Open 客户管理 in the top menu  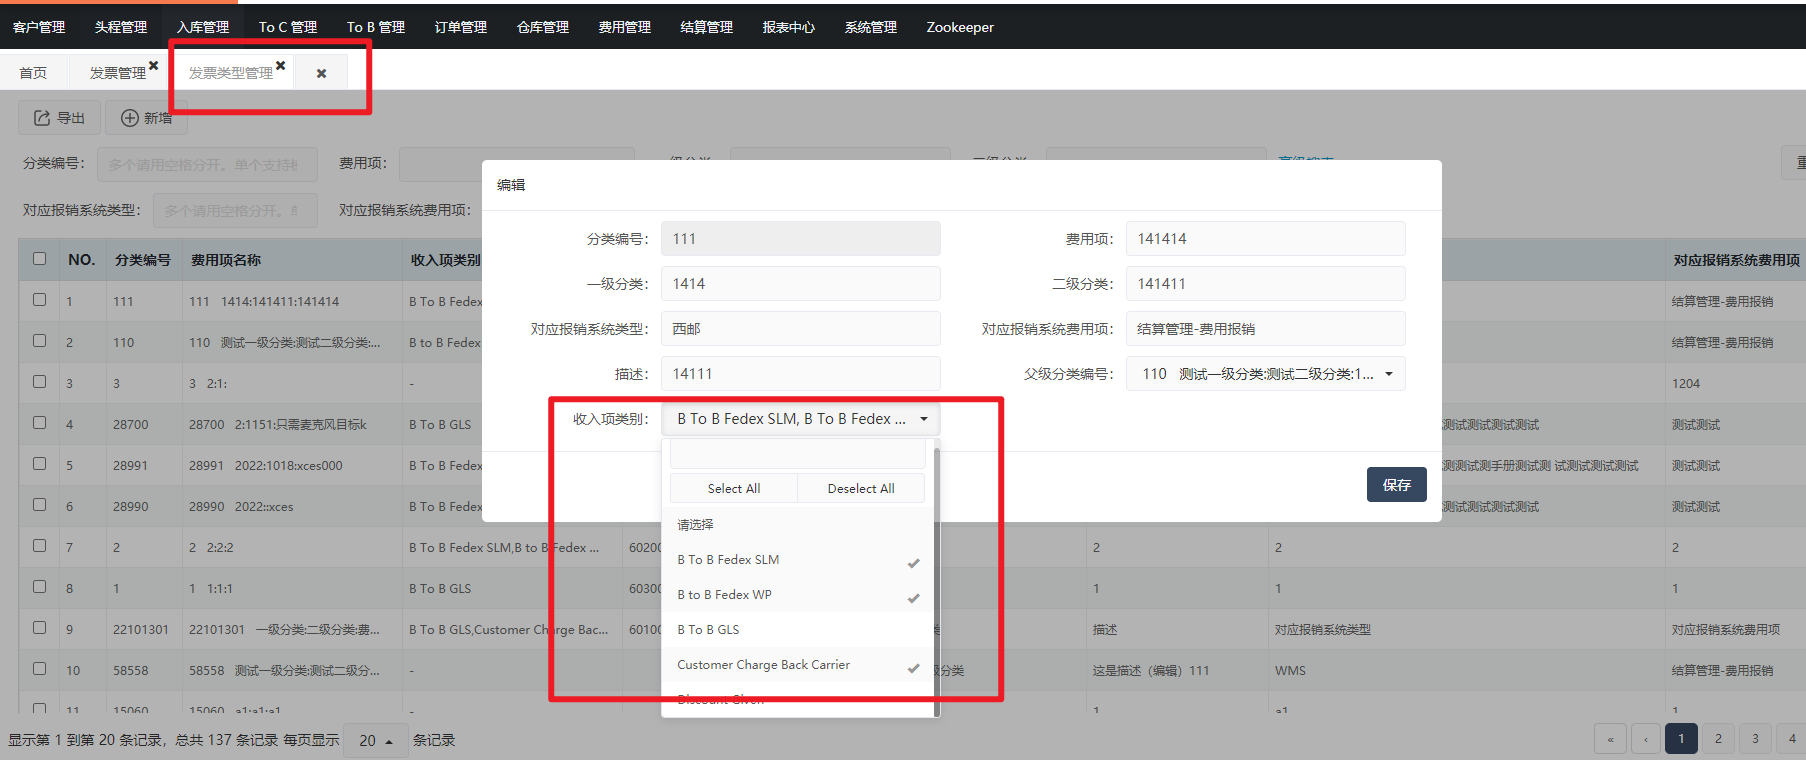pyautogui.click(x=39, y=27)
